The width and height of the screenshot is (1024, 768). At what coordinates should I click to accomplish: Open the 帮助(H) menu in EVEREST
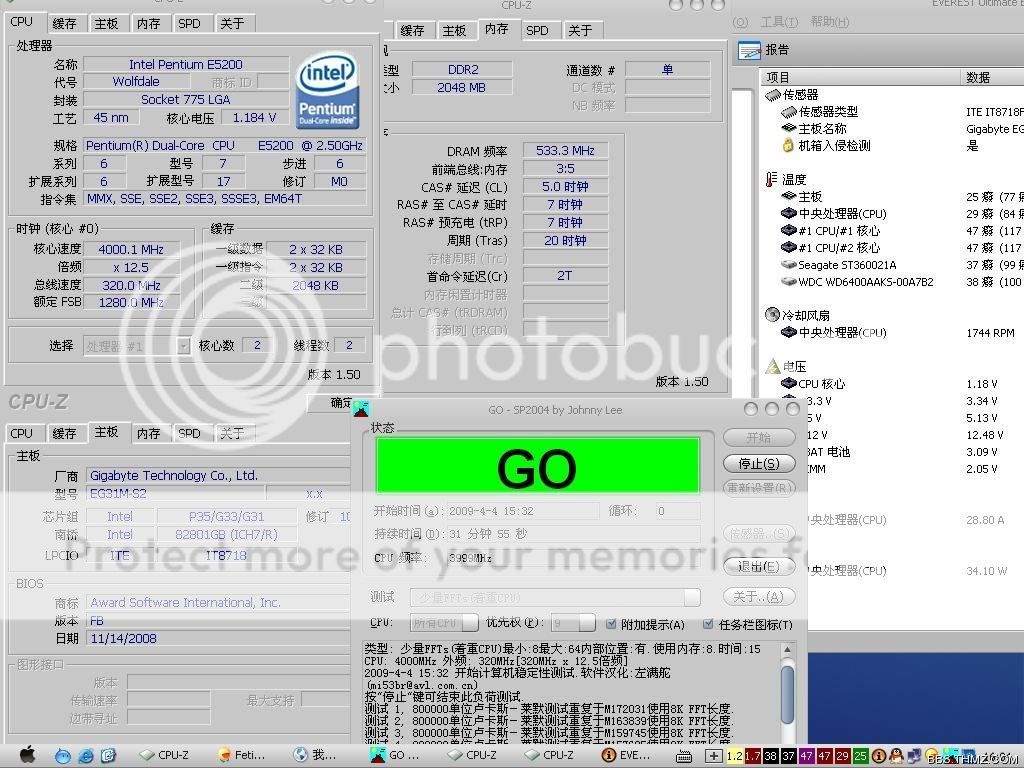pyautogui.click(x=829, y=22)
